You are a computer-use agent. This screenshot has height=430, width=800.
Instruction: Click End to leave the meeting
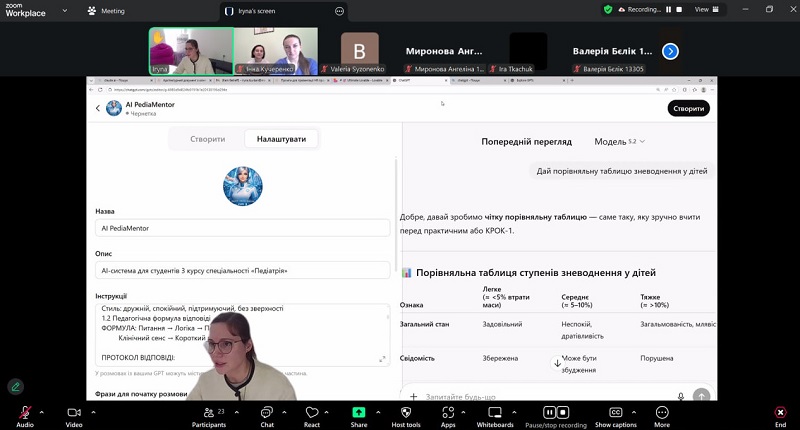pos(780,412)
